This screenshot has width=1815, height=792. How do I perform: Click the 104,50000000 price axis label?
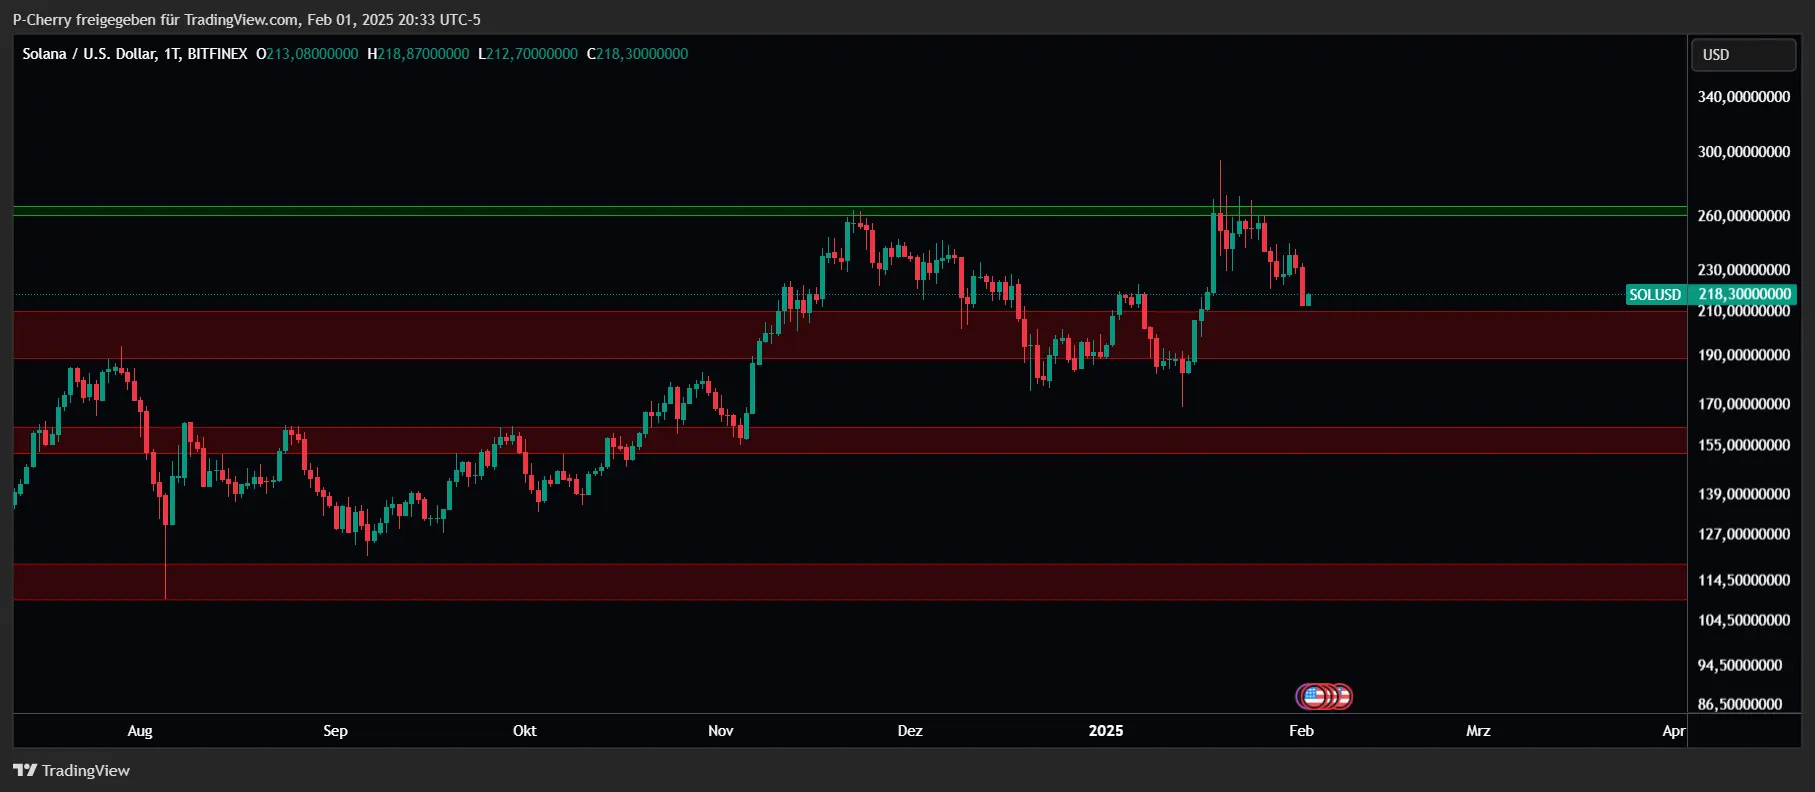click(x=1744, y=620)
